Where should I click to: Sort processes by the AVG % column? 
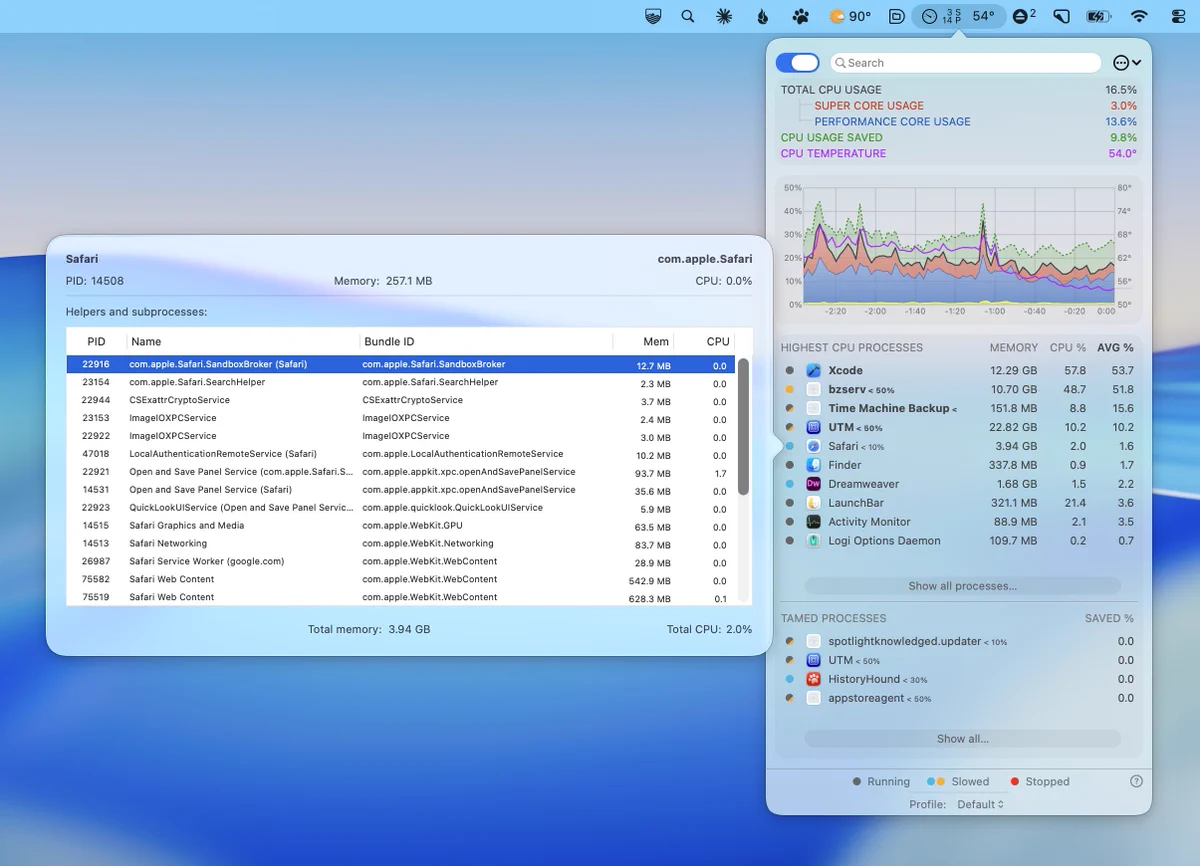[x=1115, y=347]
